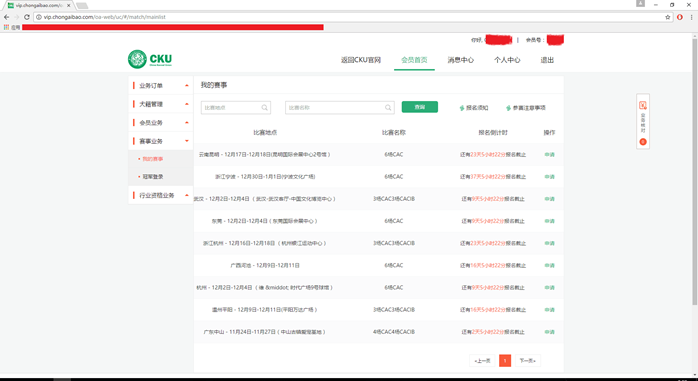Viewport: 698px width, 381px height.
Task: Select 我的赛事 in the sidebar
Action: coord(153,159)
